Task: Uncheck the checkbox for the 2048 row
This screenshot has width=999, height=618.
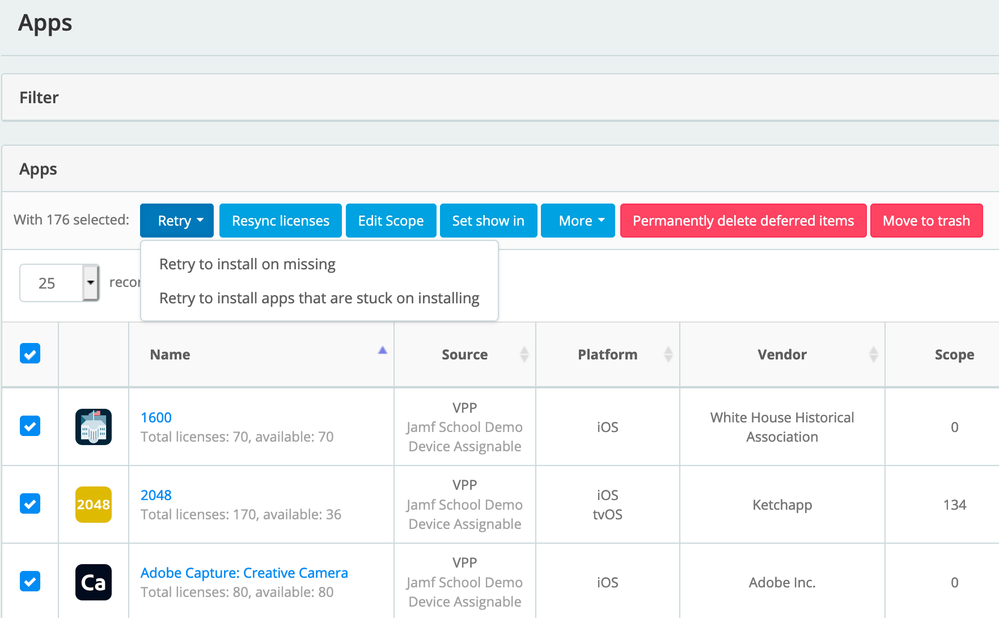Action: [30, 503]
